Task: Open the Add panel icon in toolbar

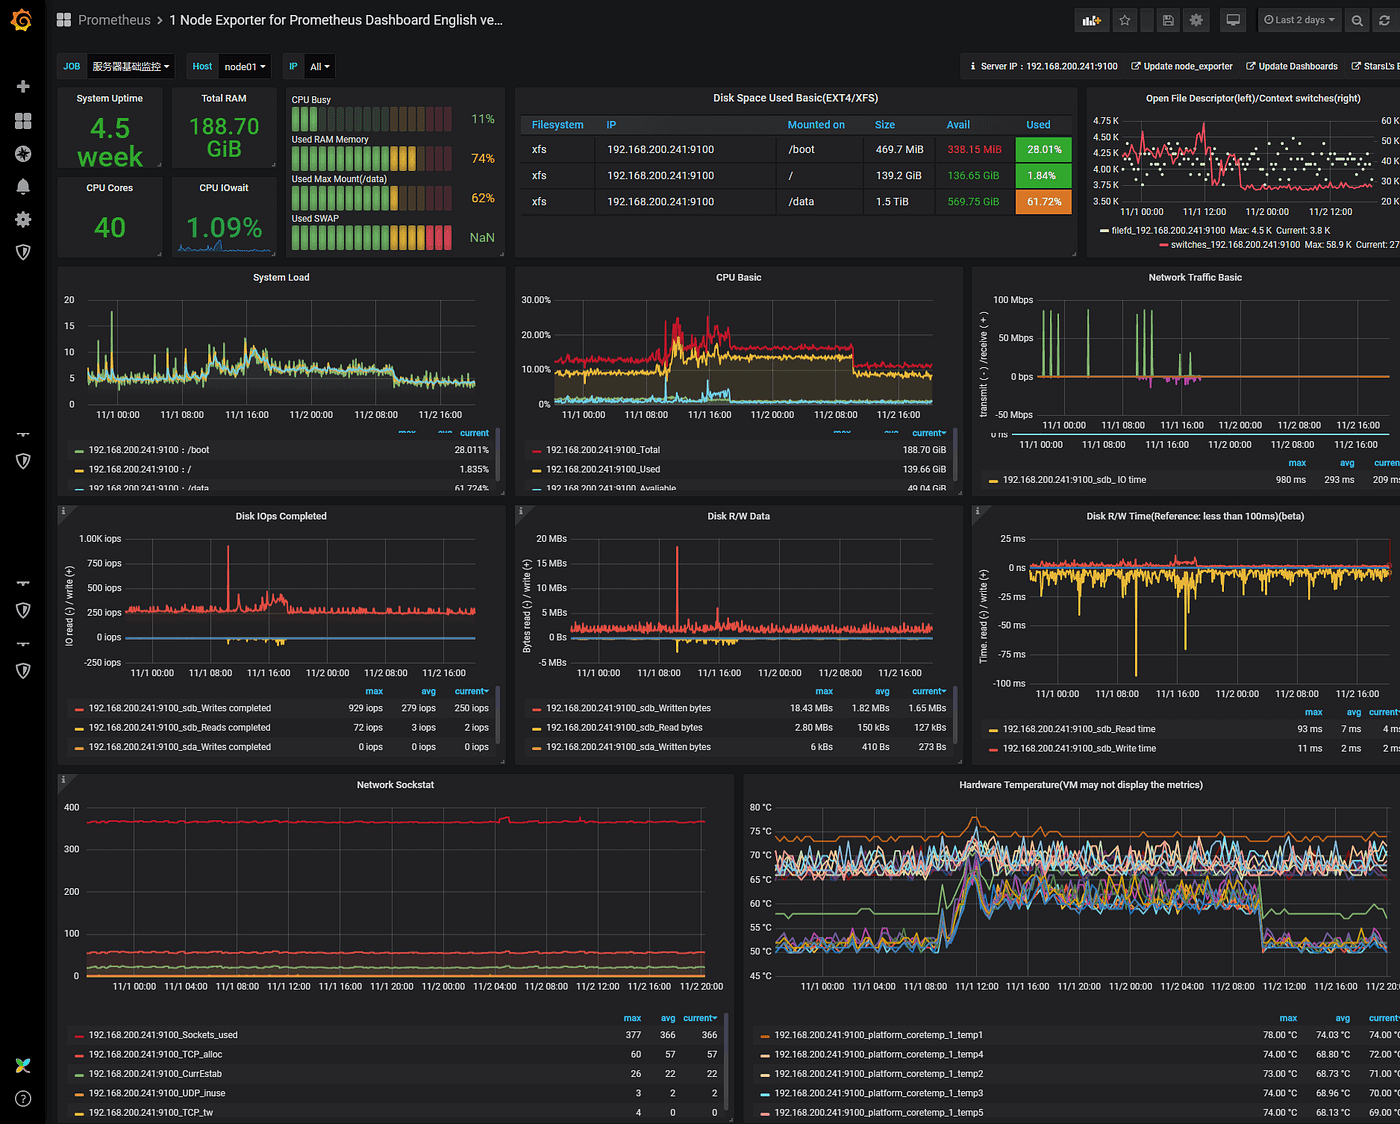Action: point(1092,20)
